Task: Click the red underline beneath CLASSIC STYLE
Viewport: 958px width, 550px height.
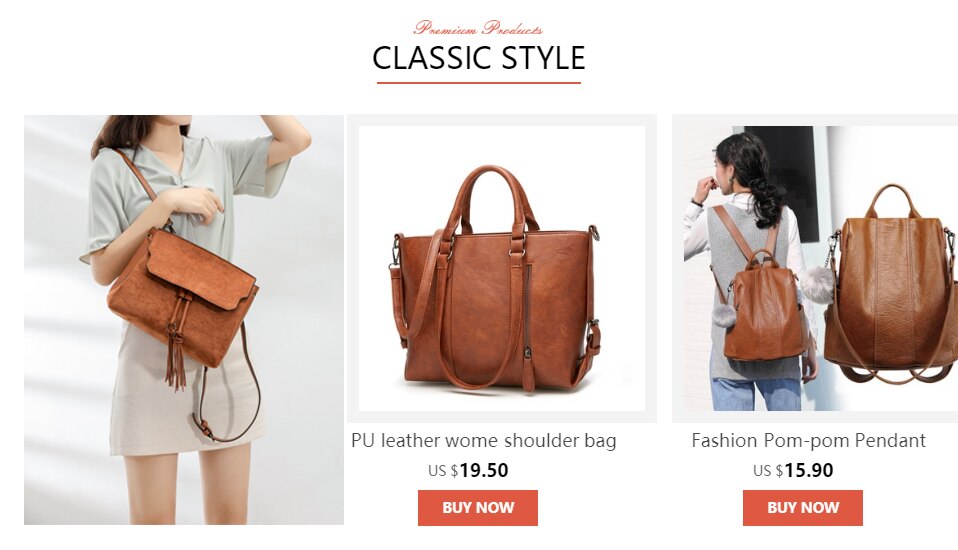Action: (479, 82)
